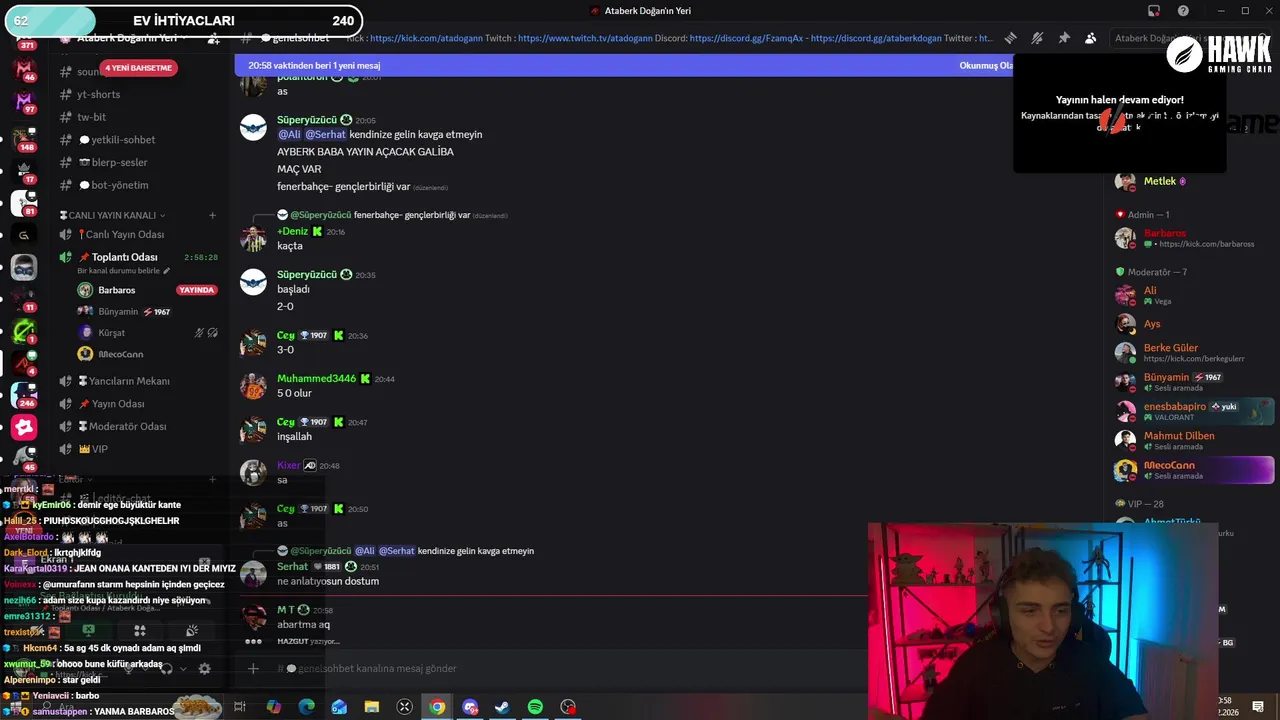Add channel via CANLI YAYIN KANALI plus icon

point(212,215)
